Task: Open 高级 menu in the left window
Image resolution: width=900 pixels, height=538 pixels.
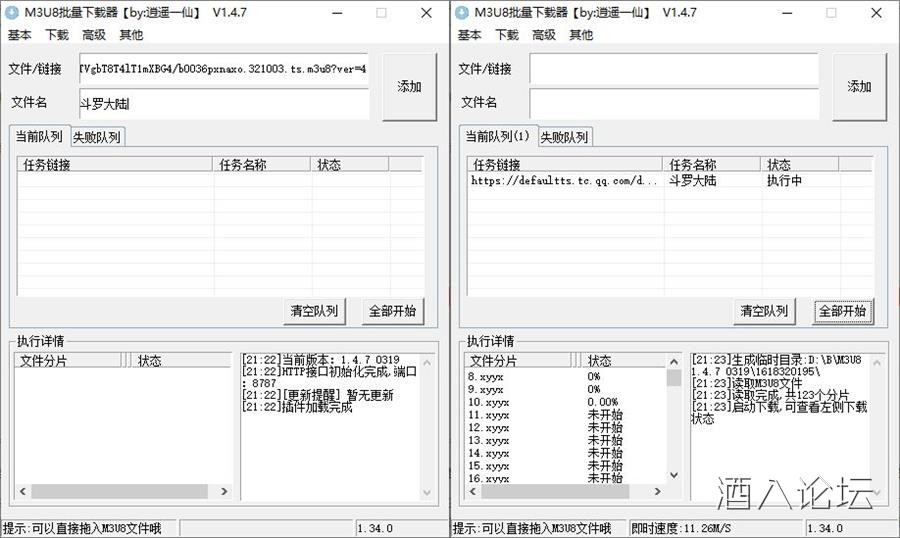Action: tap(94, 35)
